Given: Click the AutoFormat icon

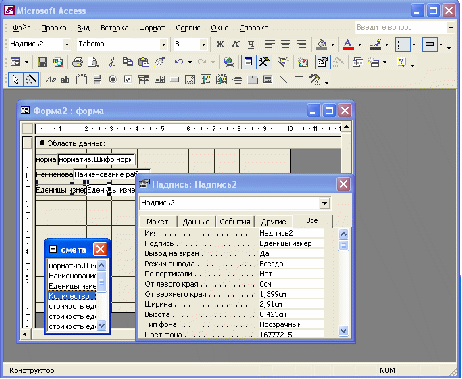Looking at the screenshot, I should pyautogui.click(x=283, y=62).
